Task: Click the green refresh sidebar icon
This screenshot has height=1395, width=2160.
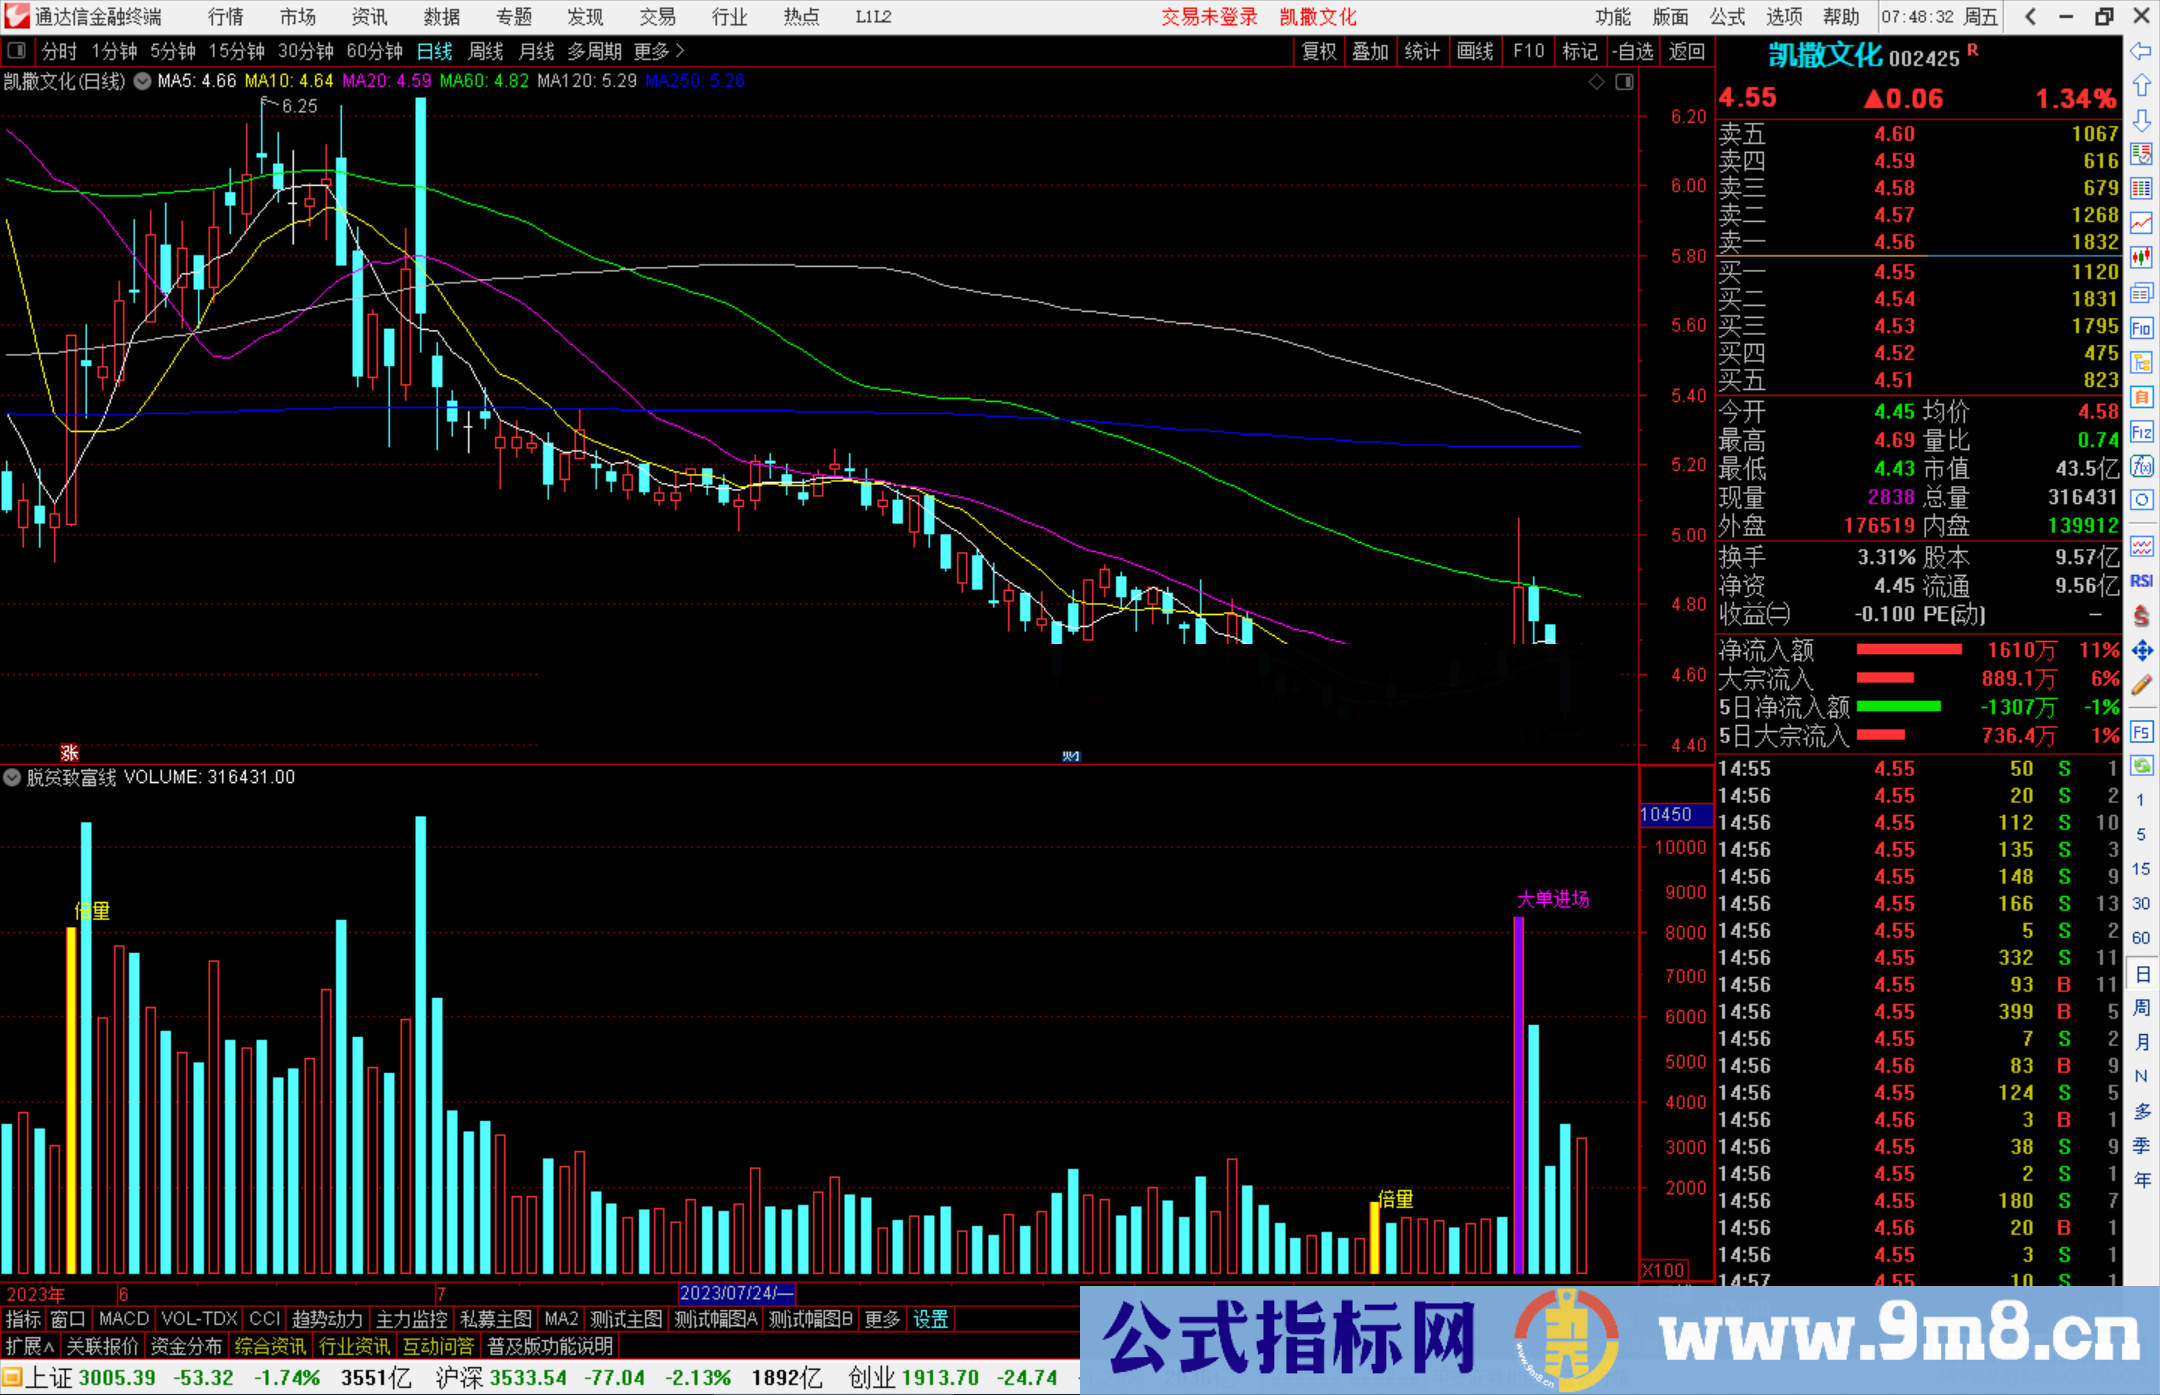Action: (2141, 766)
